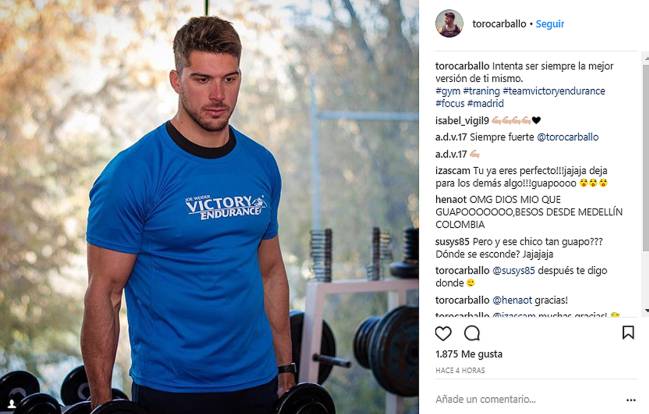Image resolution: width=649 pixels, height=414 pixels.
Task: Open the three-dots more options menu
Action: [631, 400]
